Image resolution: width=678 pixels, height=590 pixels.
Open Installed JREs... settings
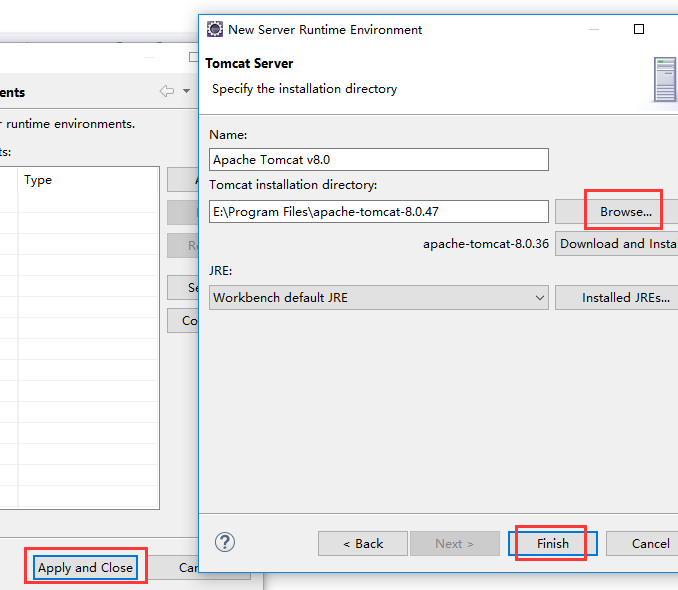click(617, 298)
